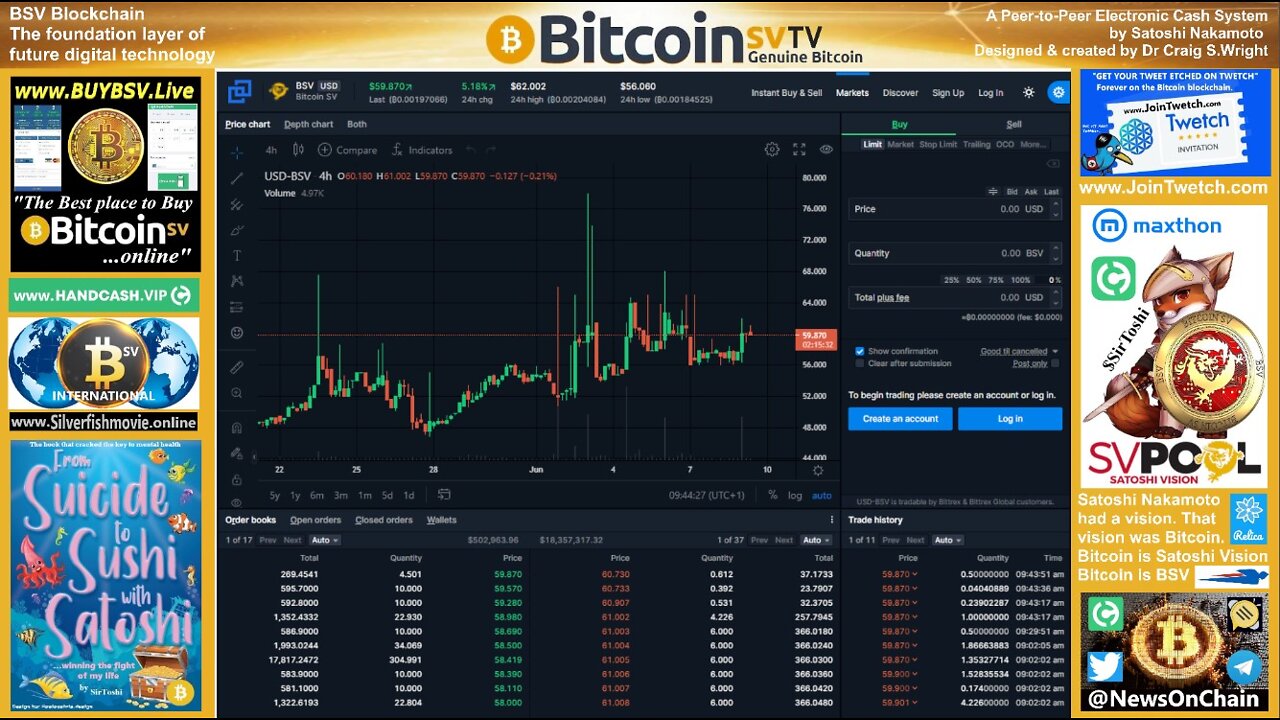
Task: Open sell order book Auto dropdown
Action: [817, 540]
